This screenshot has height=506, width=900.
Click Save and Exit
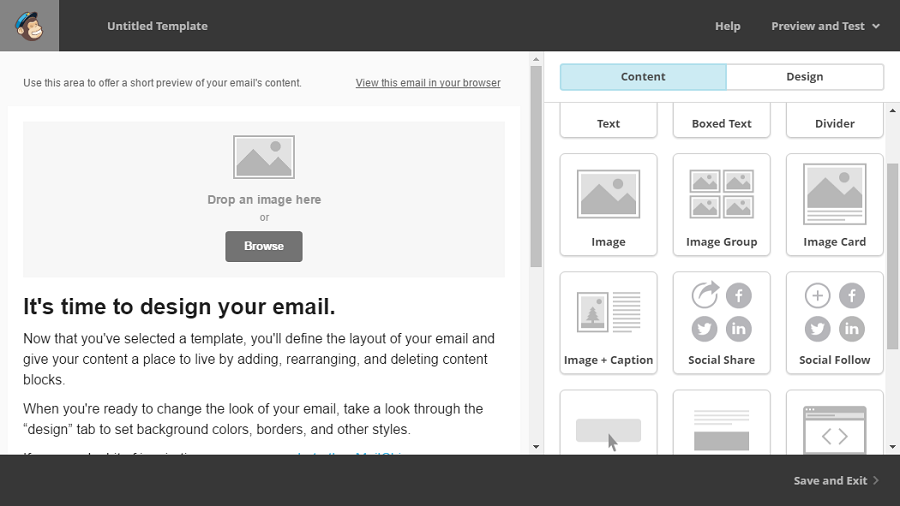(836, 481)
